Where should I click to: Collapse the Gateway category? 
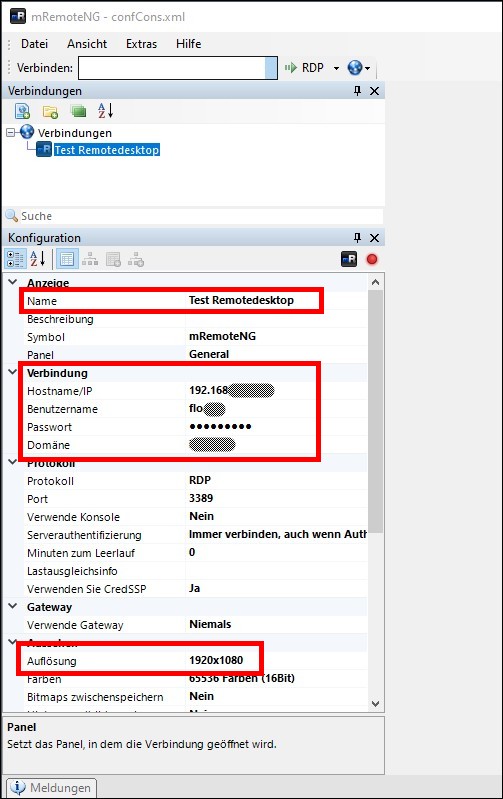[13, 606]
